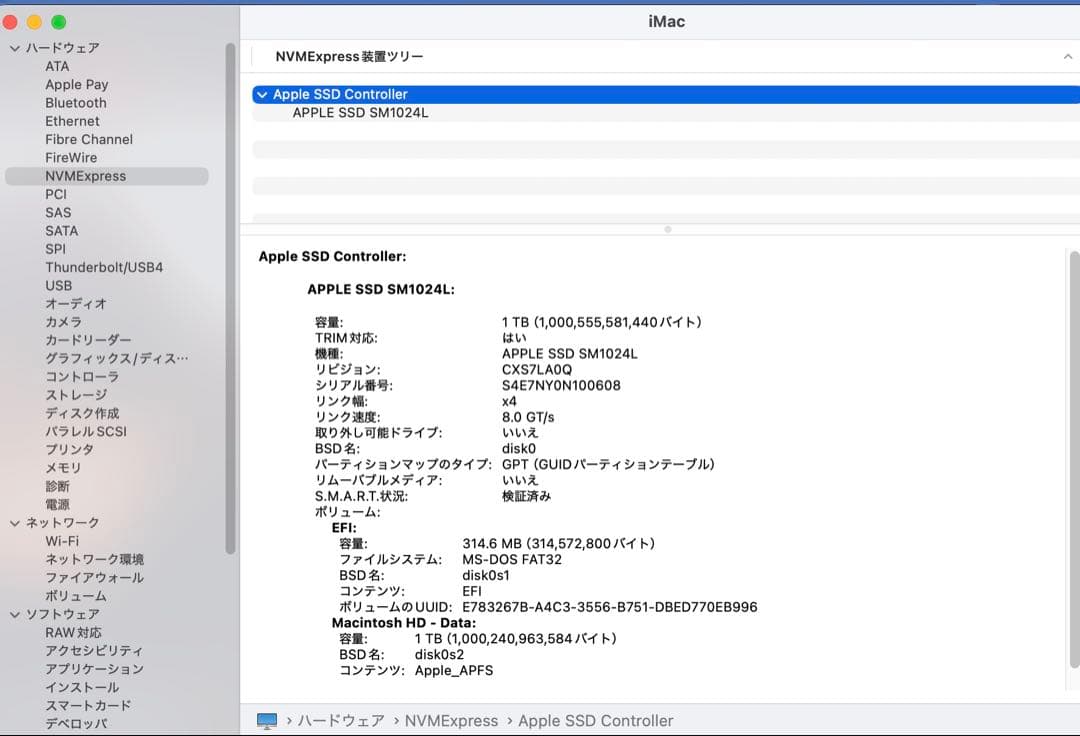Open スマートカード in the sidebar
Viewport: 1080px width, 736px height.
(x=88, y=706)
